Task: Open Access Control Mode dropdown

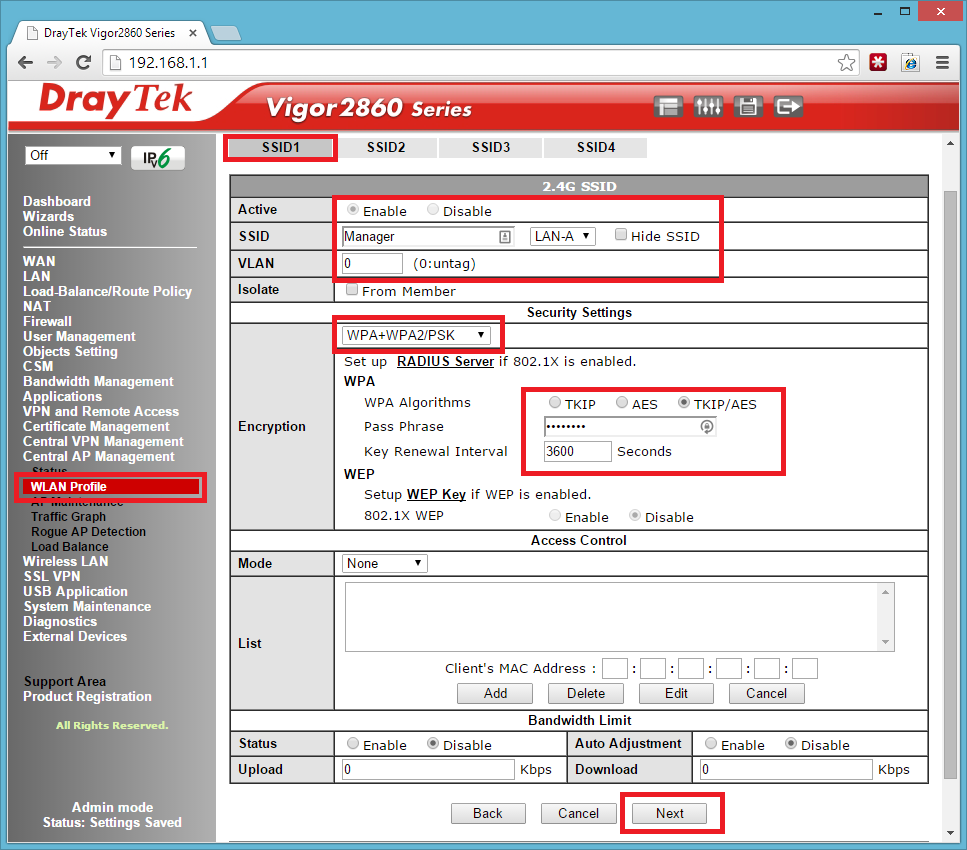Action: point(384,564)
